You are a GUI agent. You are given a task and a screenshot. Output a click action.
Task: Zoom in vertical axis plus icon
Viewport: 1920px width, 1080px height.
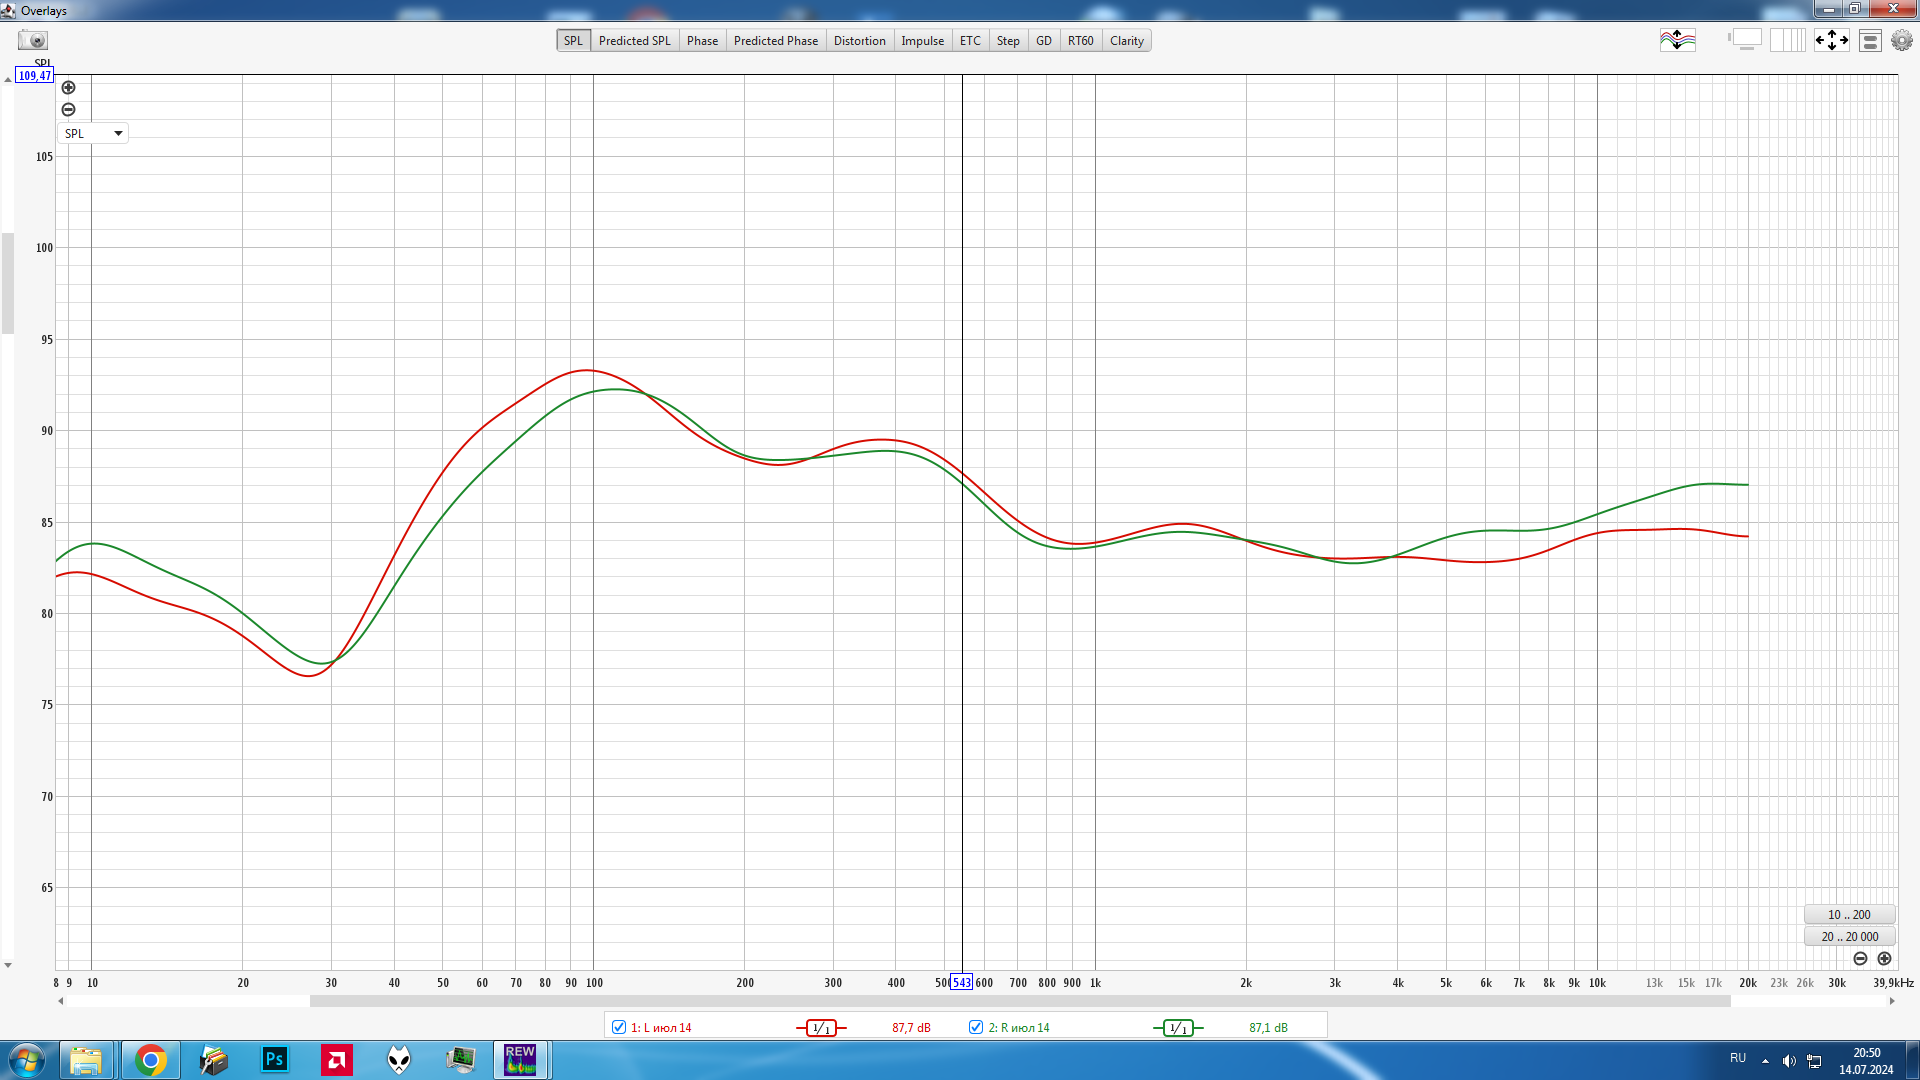click(x=69, y=88)
